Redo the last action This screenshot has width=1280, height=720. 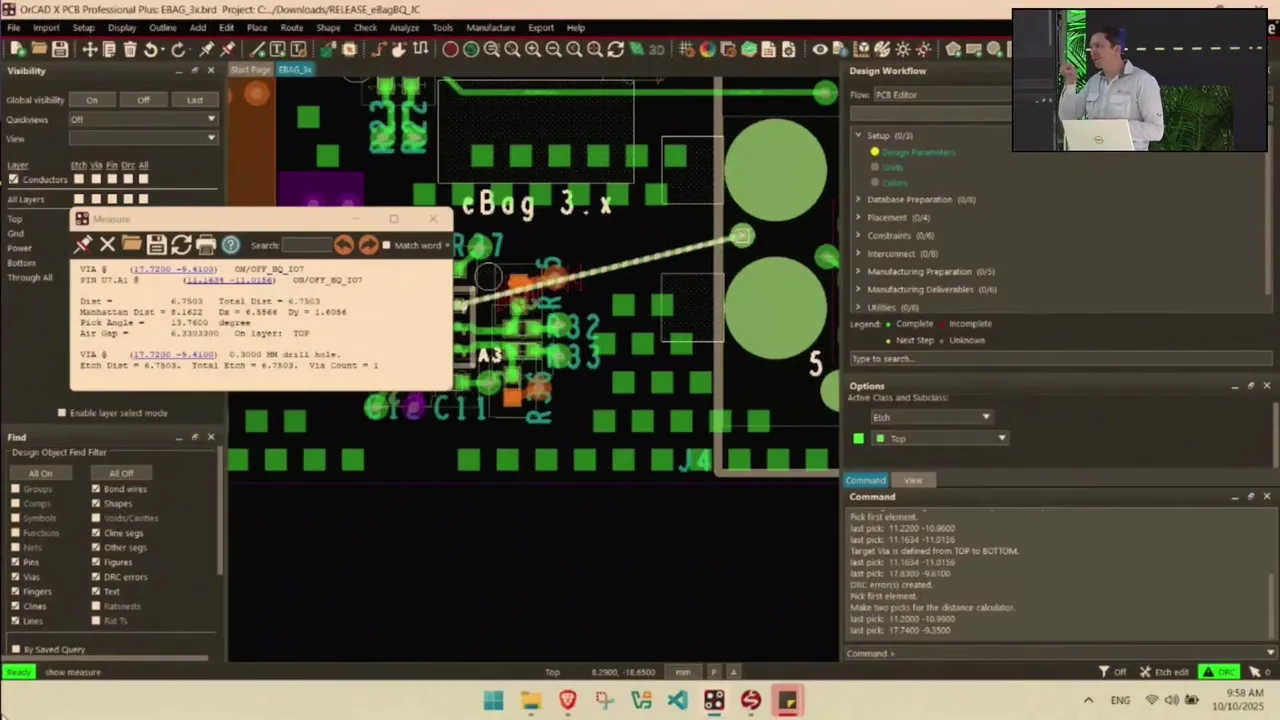click(x=178, y=49)
